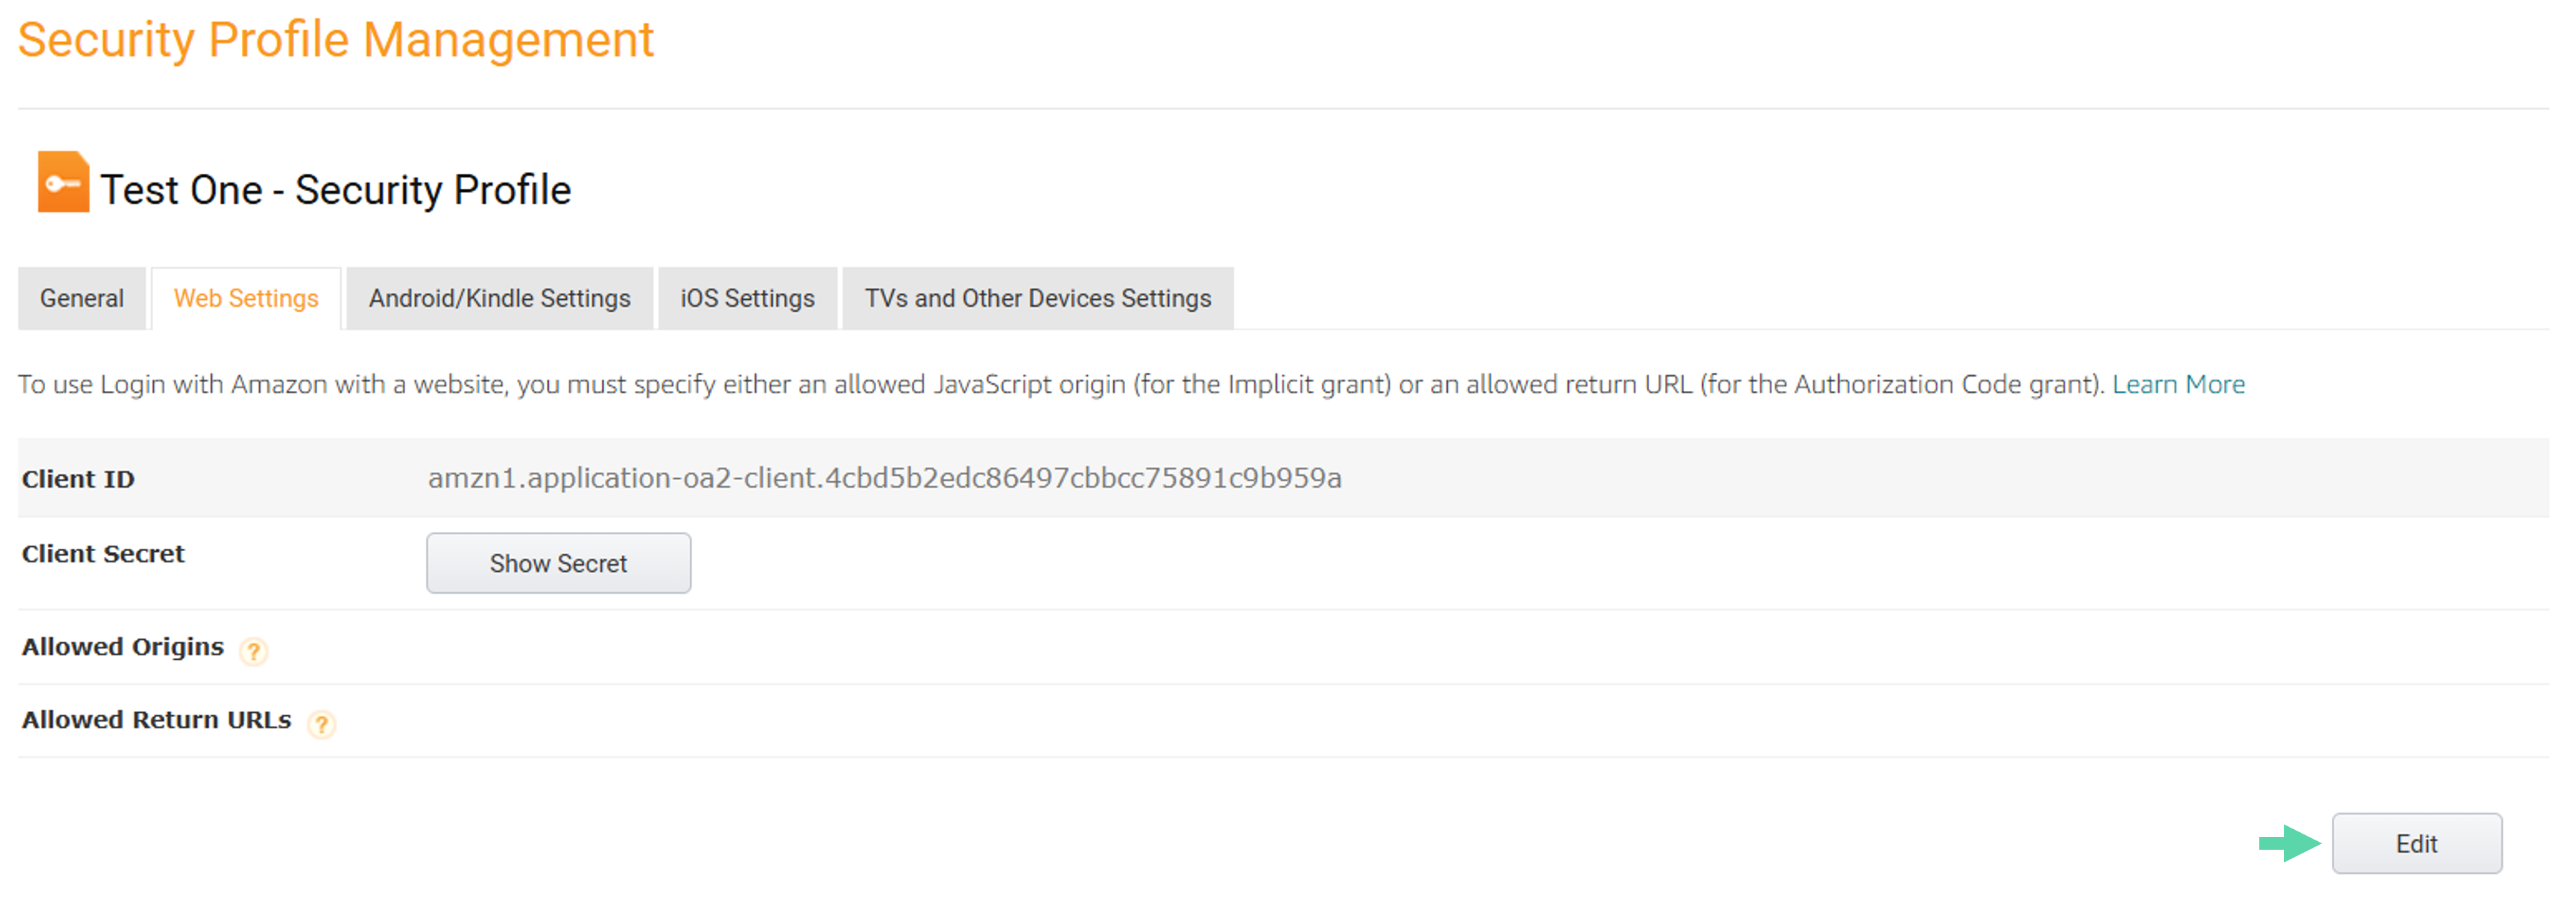This screenshot has height=904, width=2576.
Task: Click the Security Profile Management heading
Action: [x=336, y=41]
